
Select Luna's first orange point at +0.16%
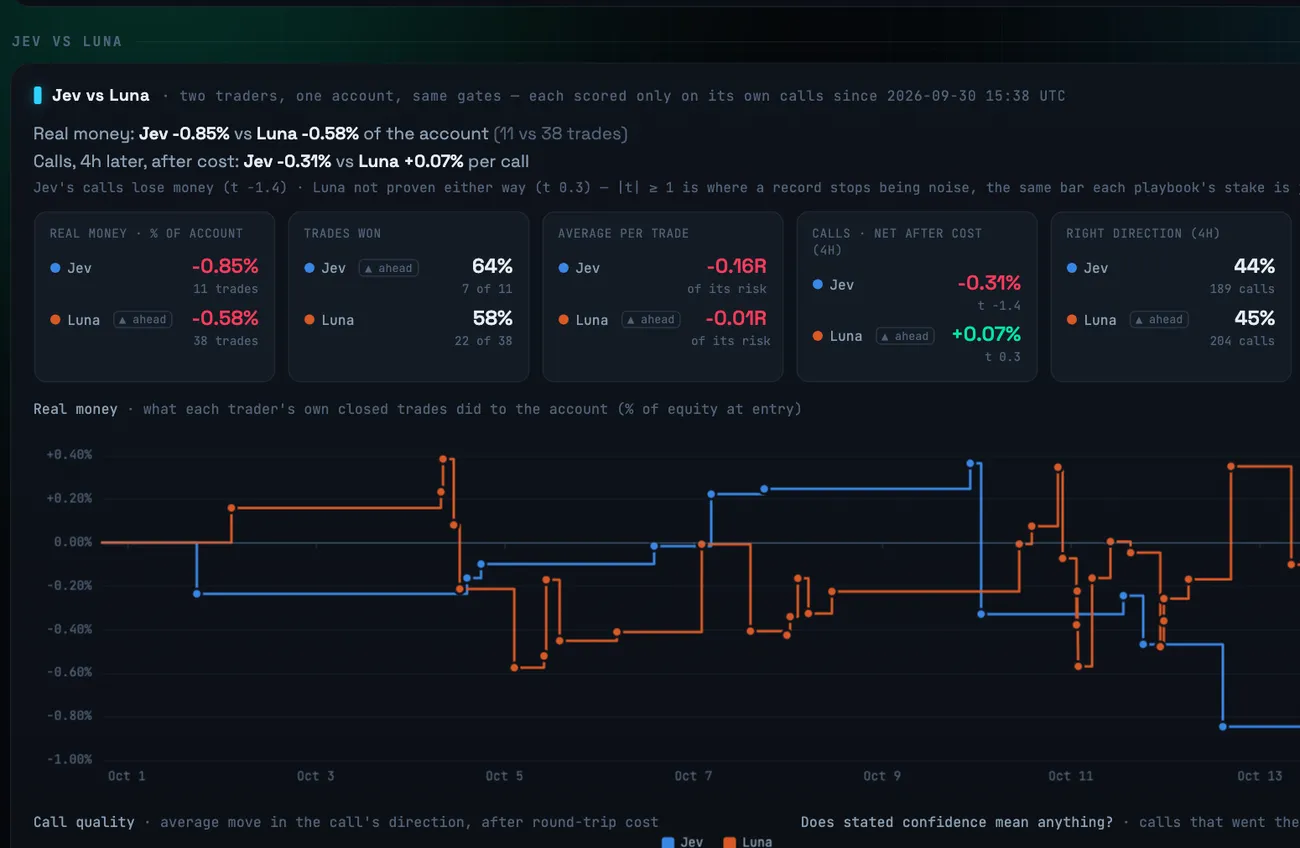coord(231,508)
